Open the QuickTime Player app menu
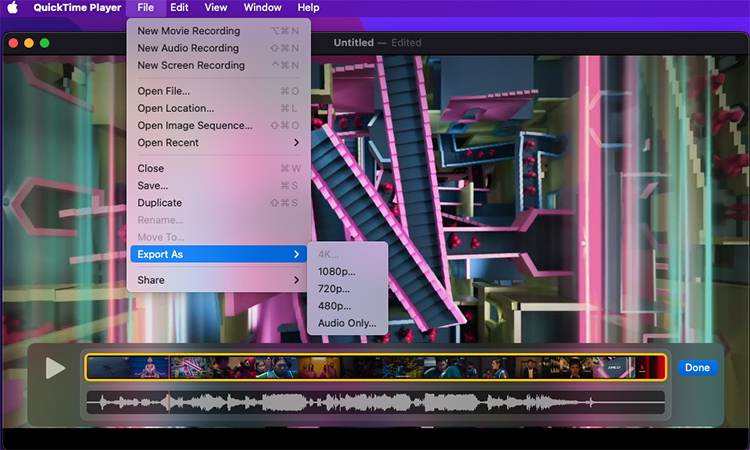The width and height of the screenshot is (750, 450). pyautogui.click(x=77, y=8)
